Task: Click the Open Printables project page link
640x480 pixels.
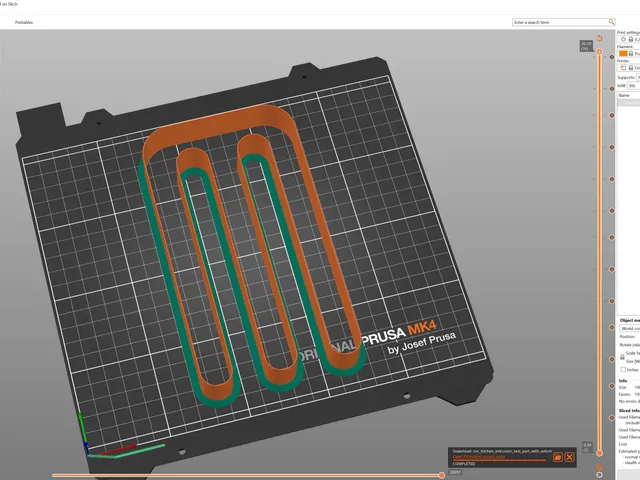Action: [479, 457]
